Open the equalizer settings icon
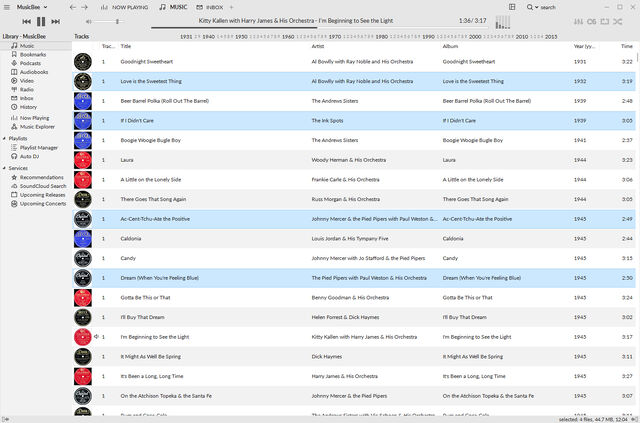 578,21
